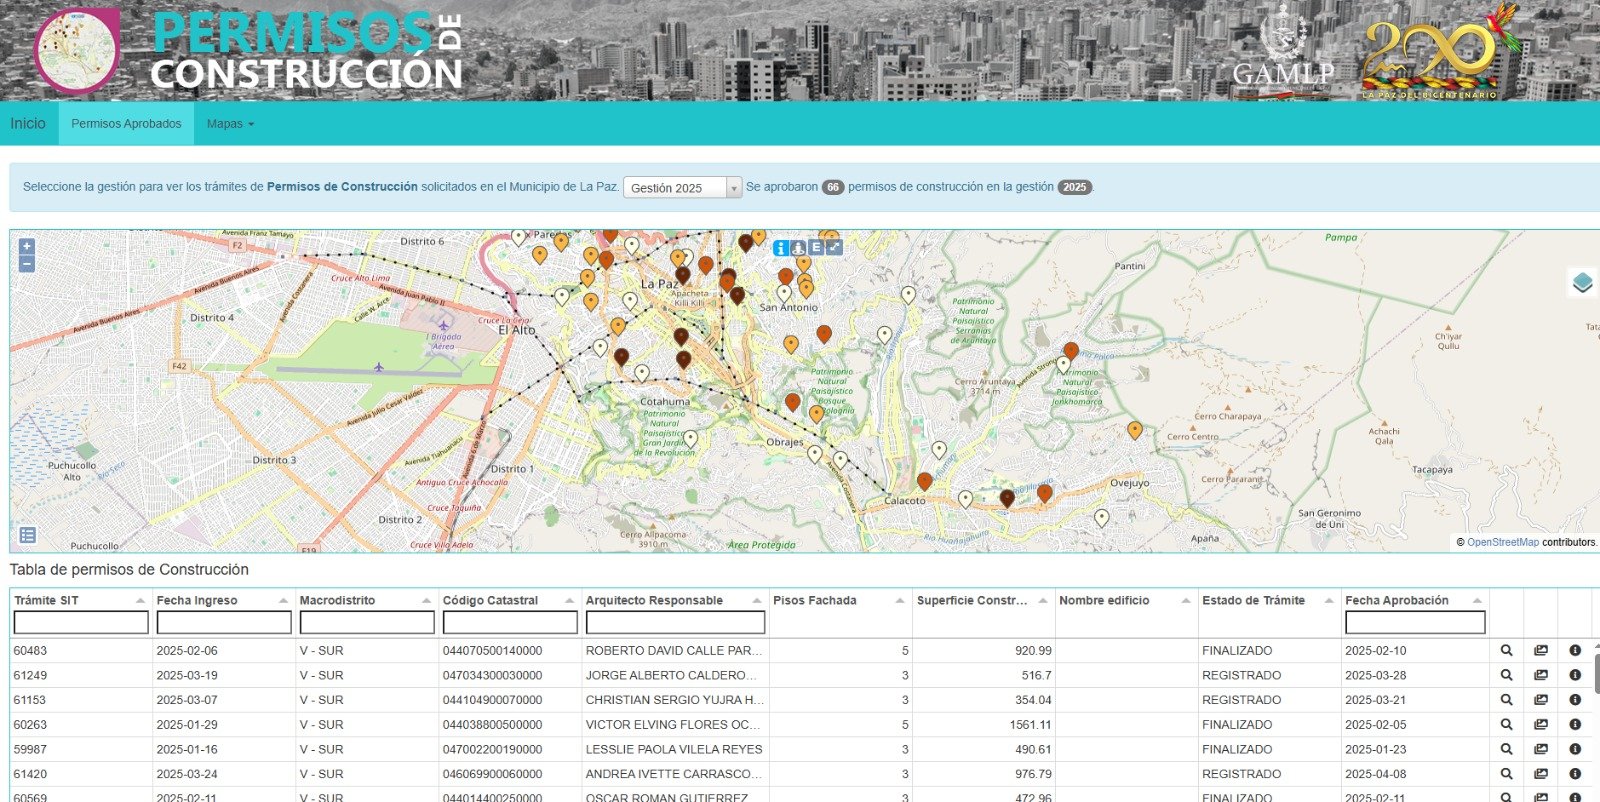Image resolution: width=1600 pixels, height=802 pixels.
Task: Sort by Fecha Aprobación column arrow
Action: (1476, 601)
